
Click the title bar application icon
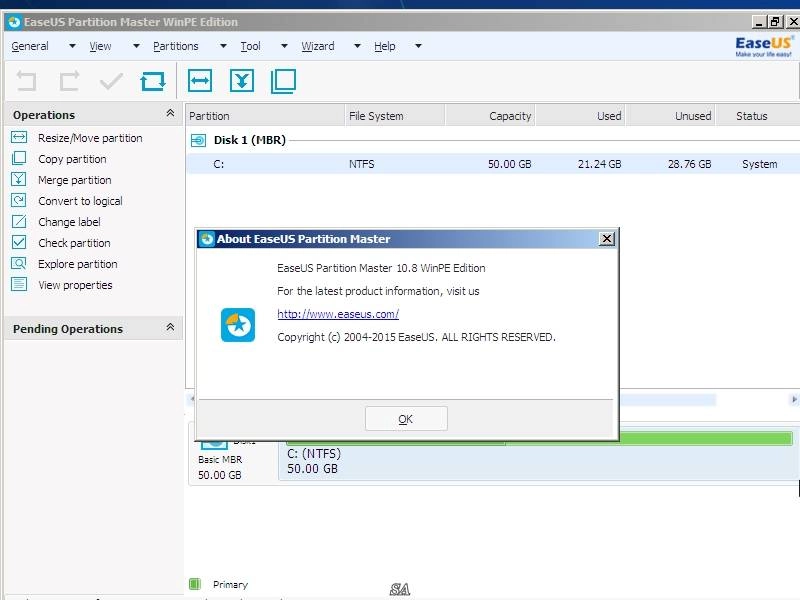click(x=14, y=22)
